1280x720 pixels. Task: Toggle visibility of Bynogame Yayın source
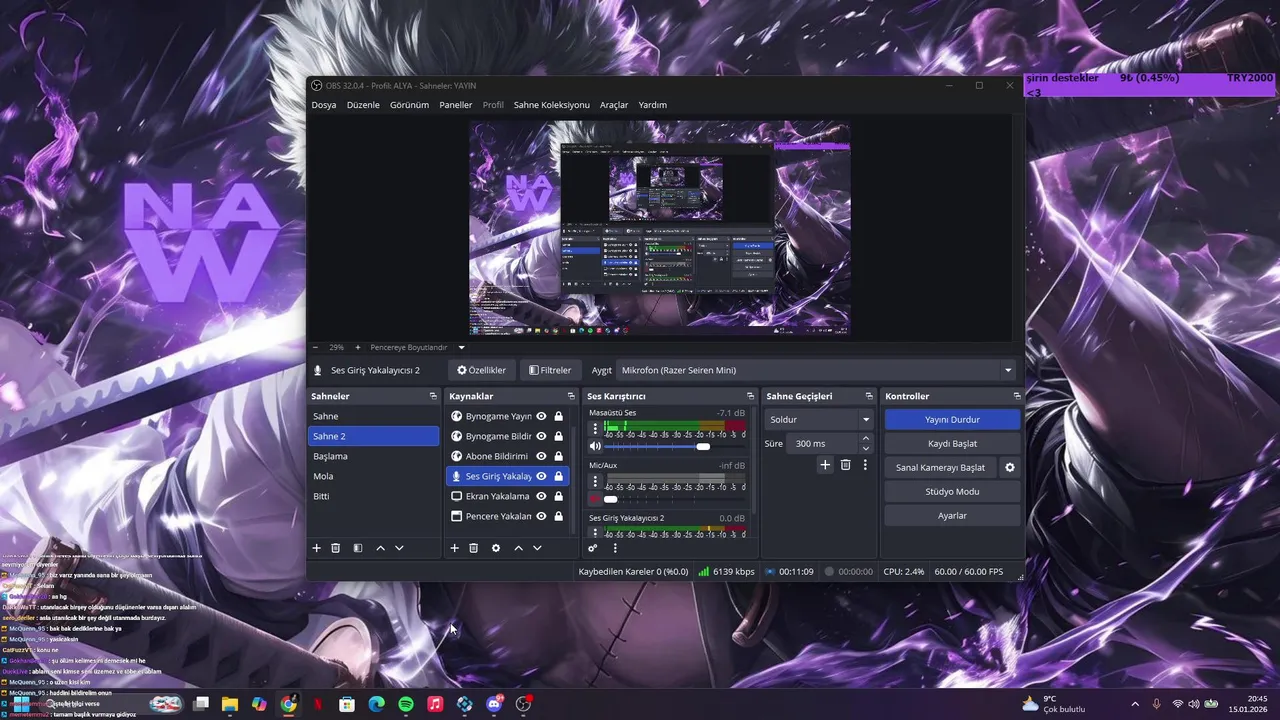[x=541, y=416]
